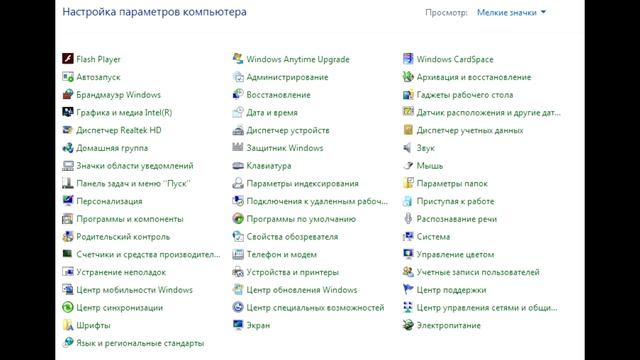Open the Центр синхронизации green icon
The height and width of the screenshot is (360, 640).
point(68,307)
